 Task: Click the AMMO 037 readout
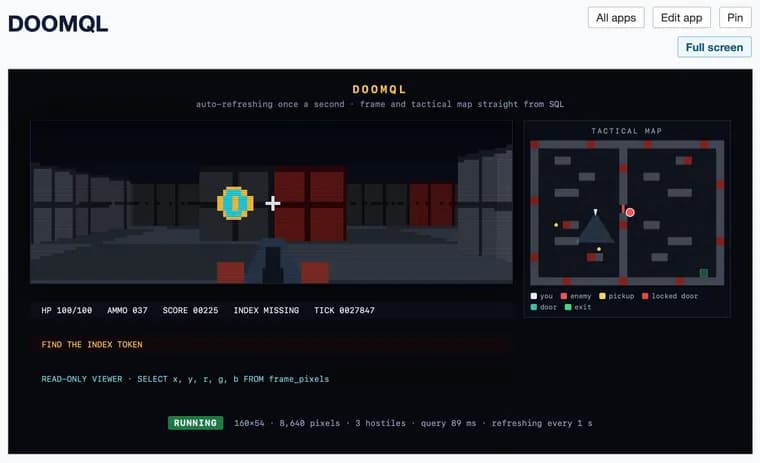pyautogui.click(x=127, y=310)
